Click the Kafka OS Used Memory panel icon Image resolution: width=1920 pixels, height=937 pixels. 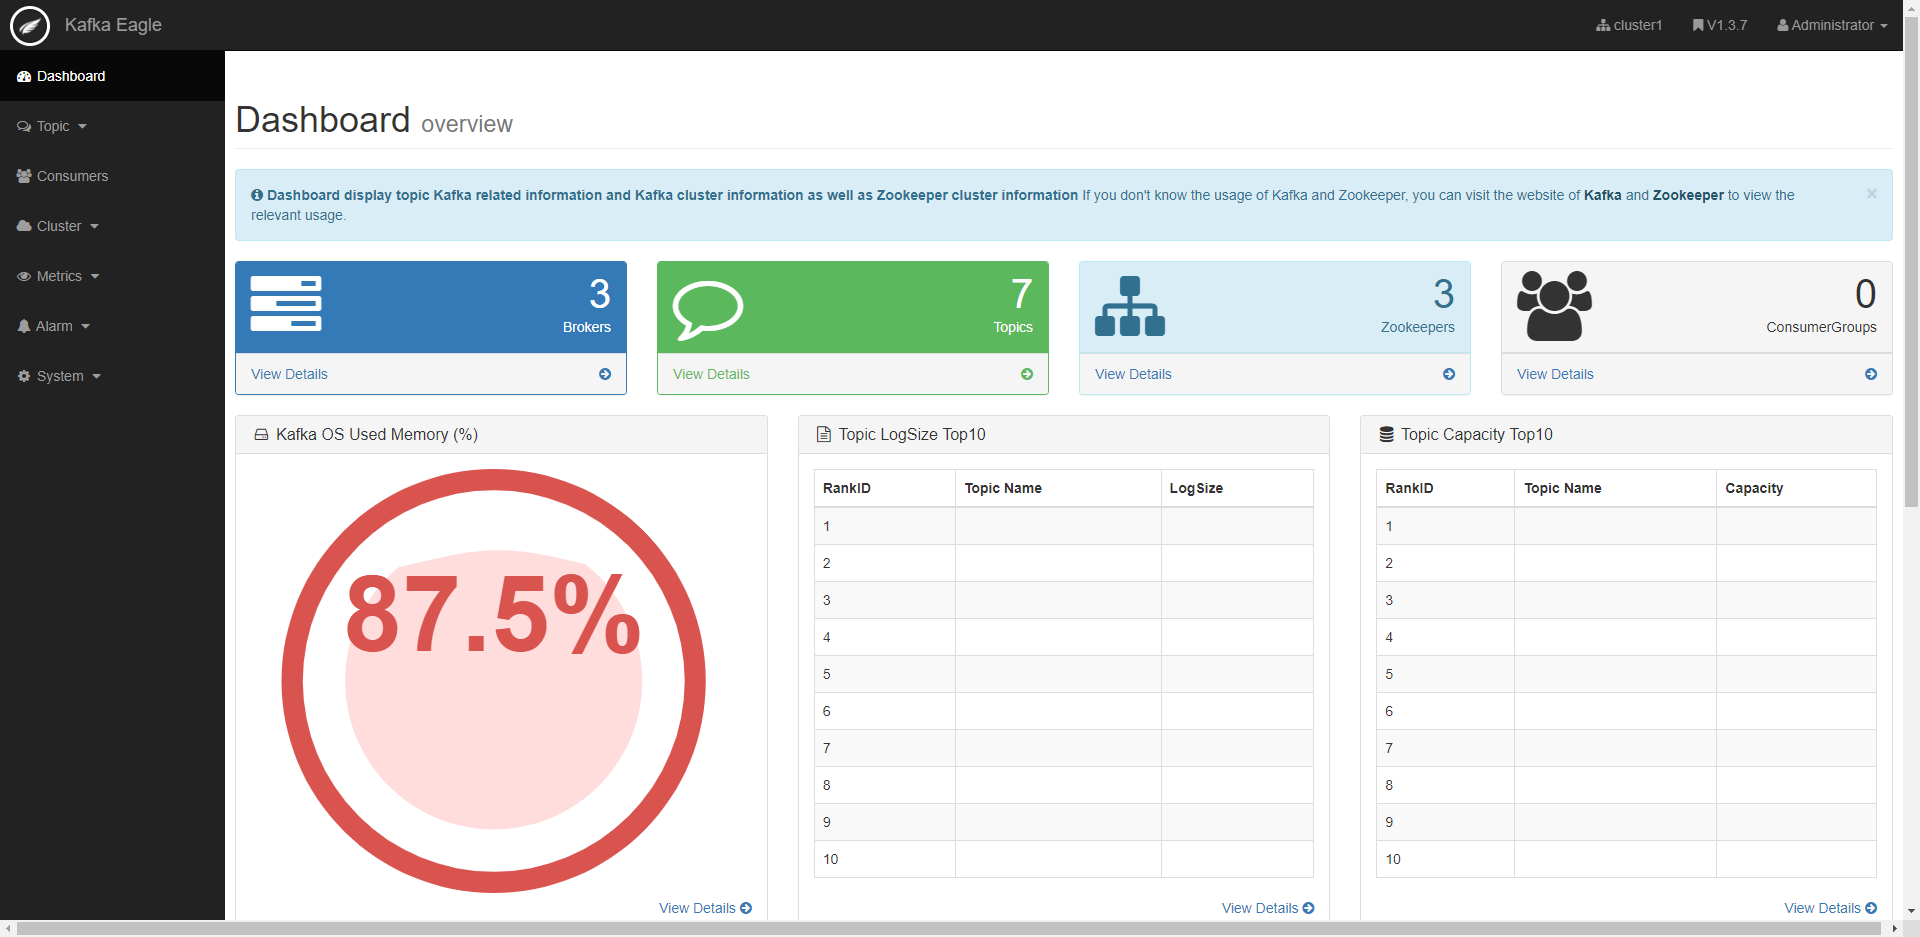[261, 435]
